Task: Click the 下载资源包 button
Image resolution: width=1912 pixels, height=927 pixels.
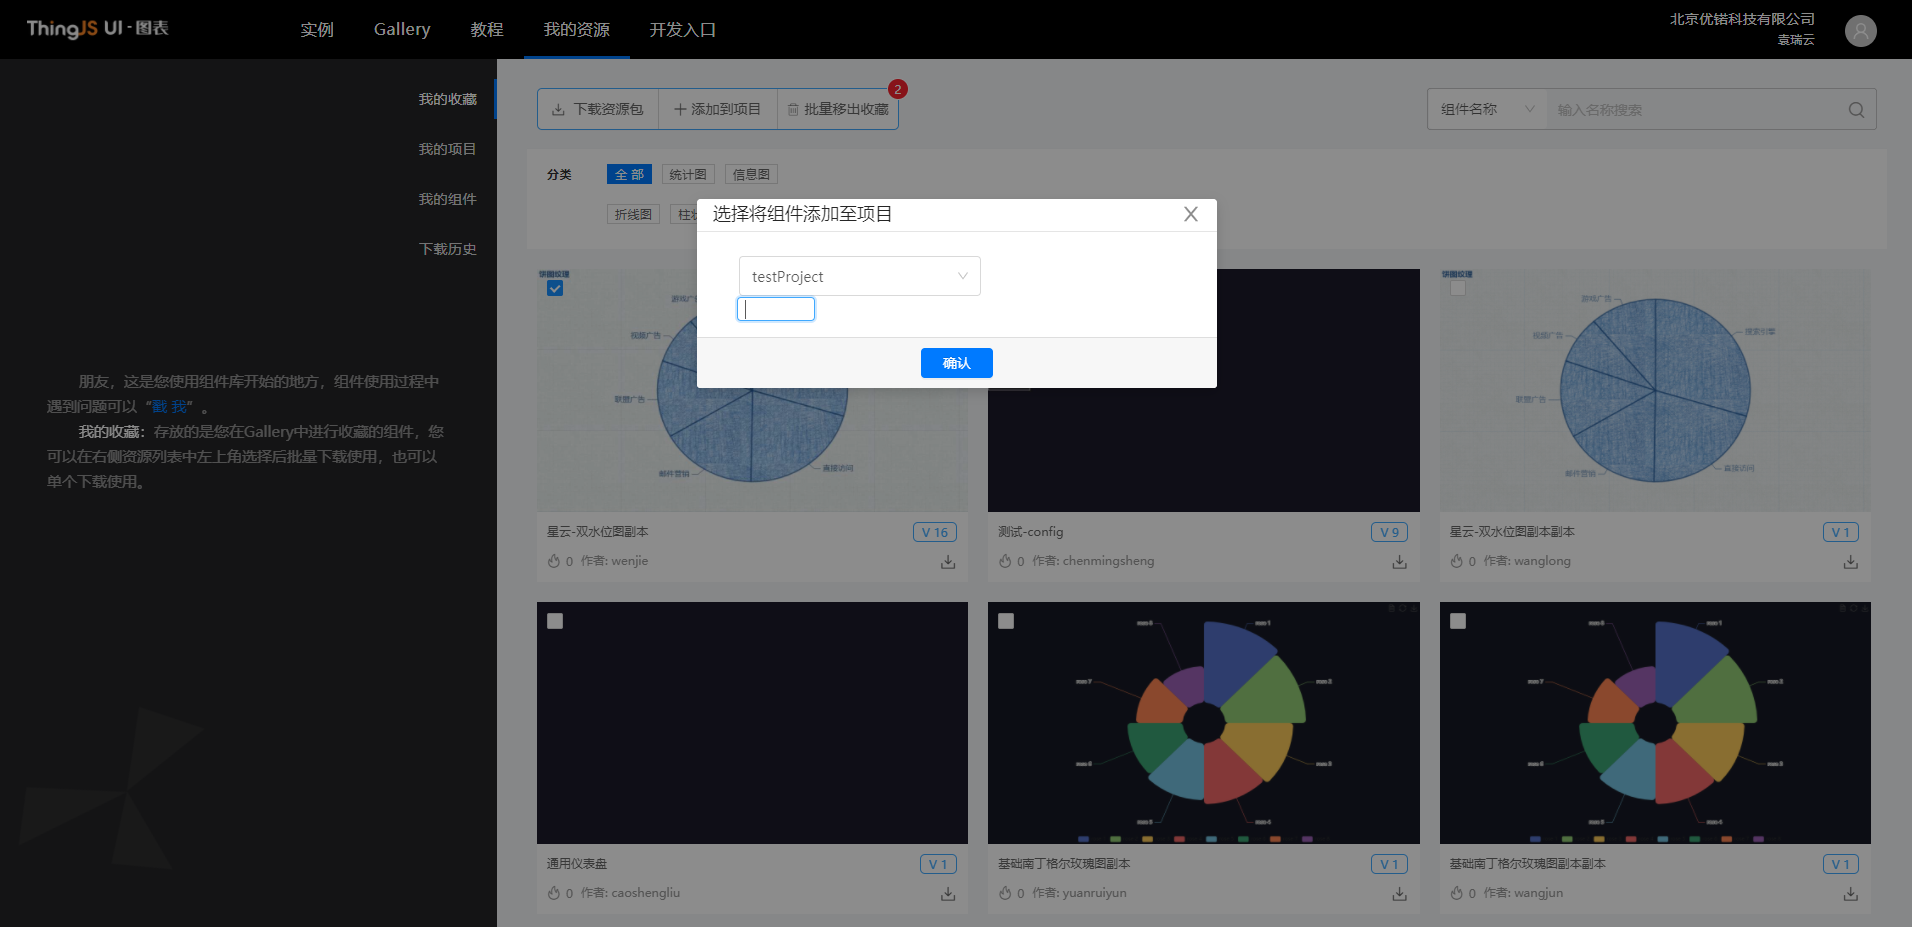Action: (x=598, y=109)
